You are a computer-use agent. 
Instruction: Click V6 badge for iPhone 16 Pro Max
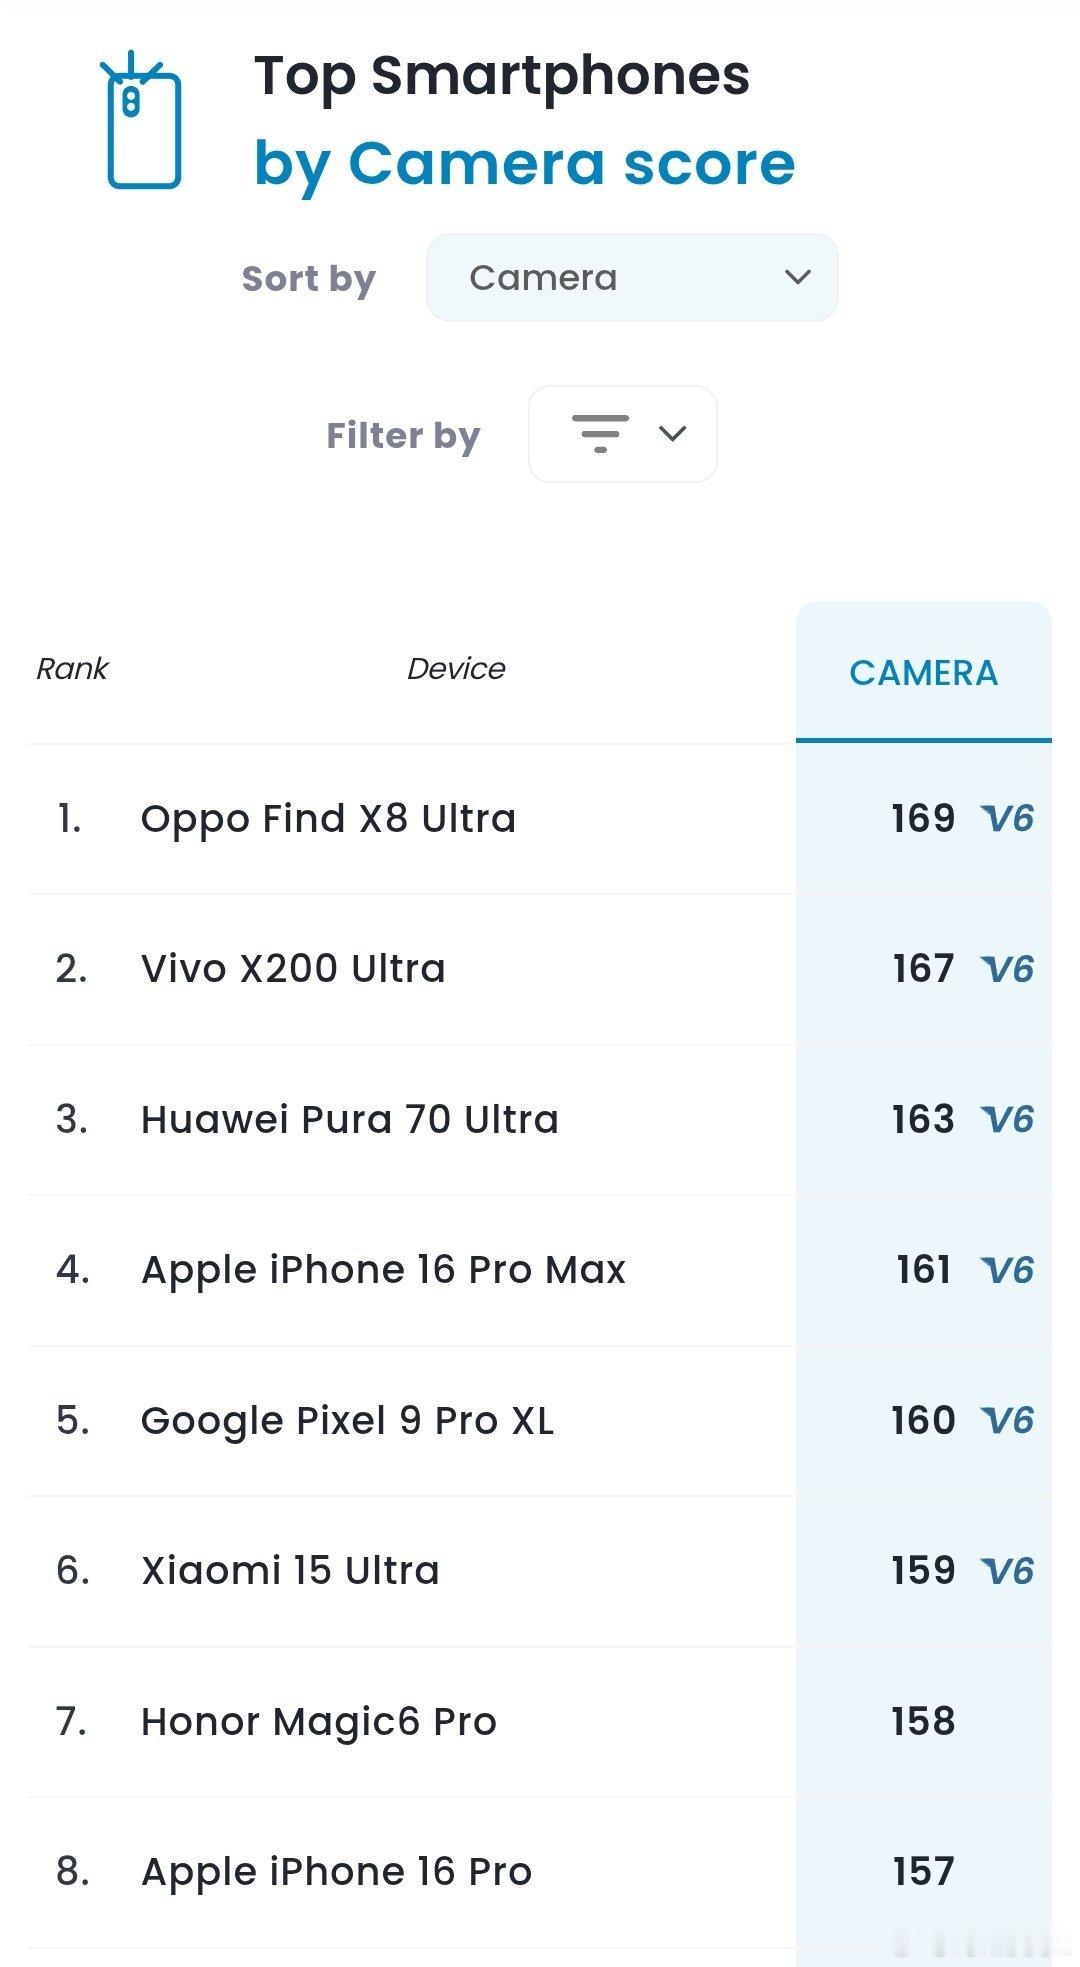(x=1007, y=1270)
